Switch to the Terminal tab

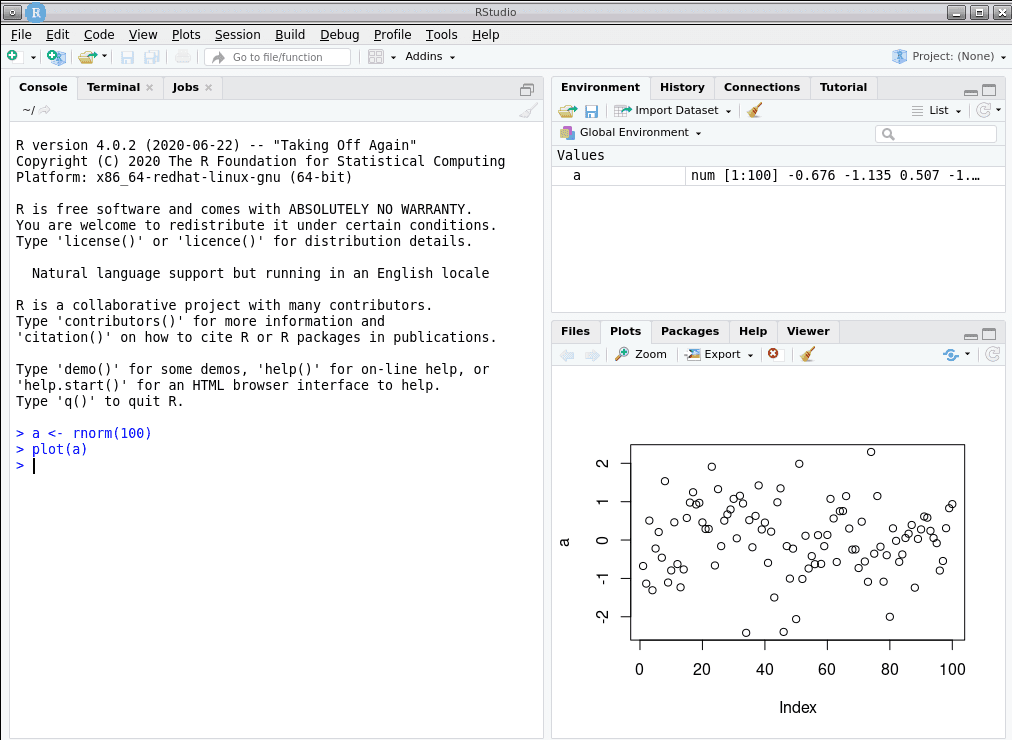coord(113,87)
